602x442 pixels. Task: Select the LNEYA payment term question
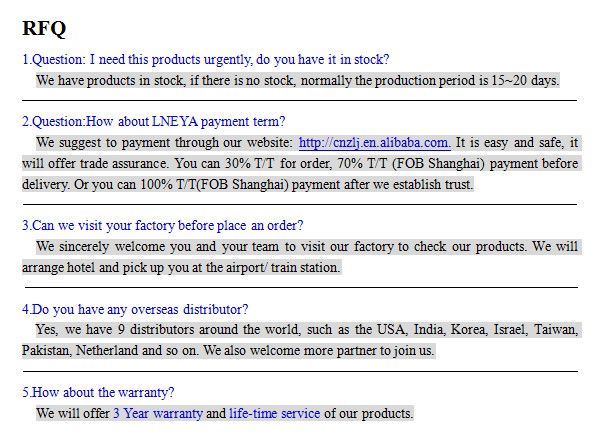[154, 121]
